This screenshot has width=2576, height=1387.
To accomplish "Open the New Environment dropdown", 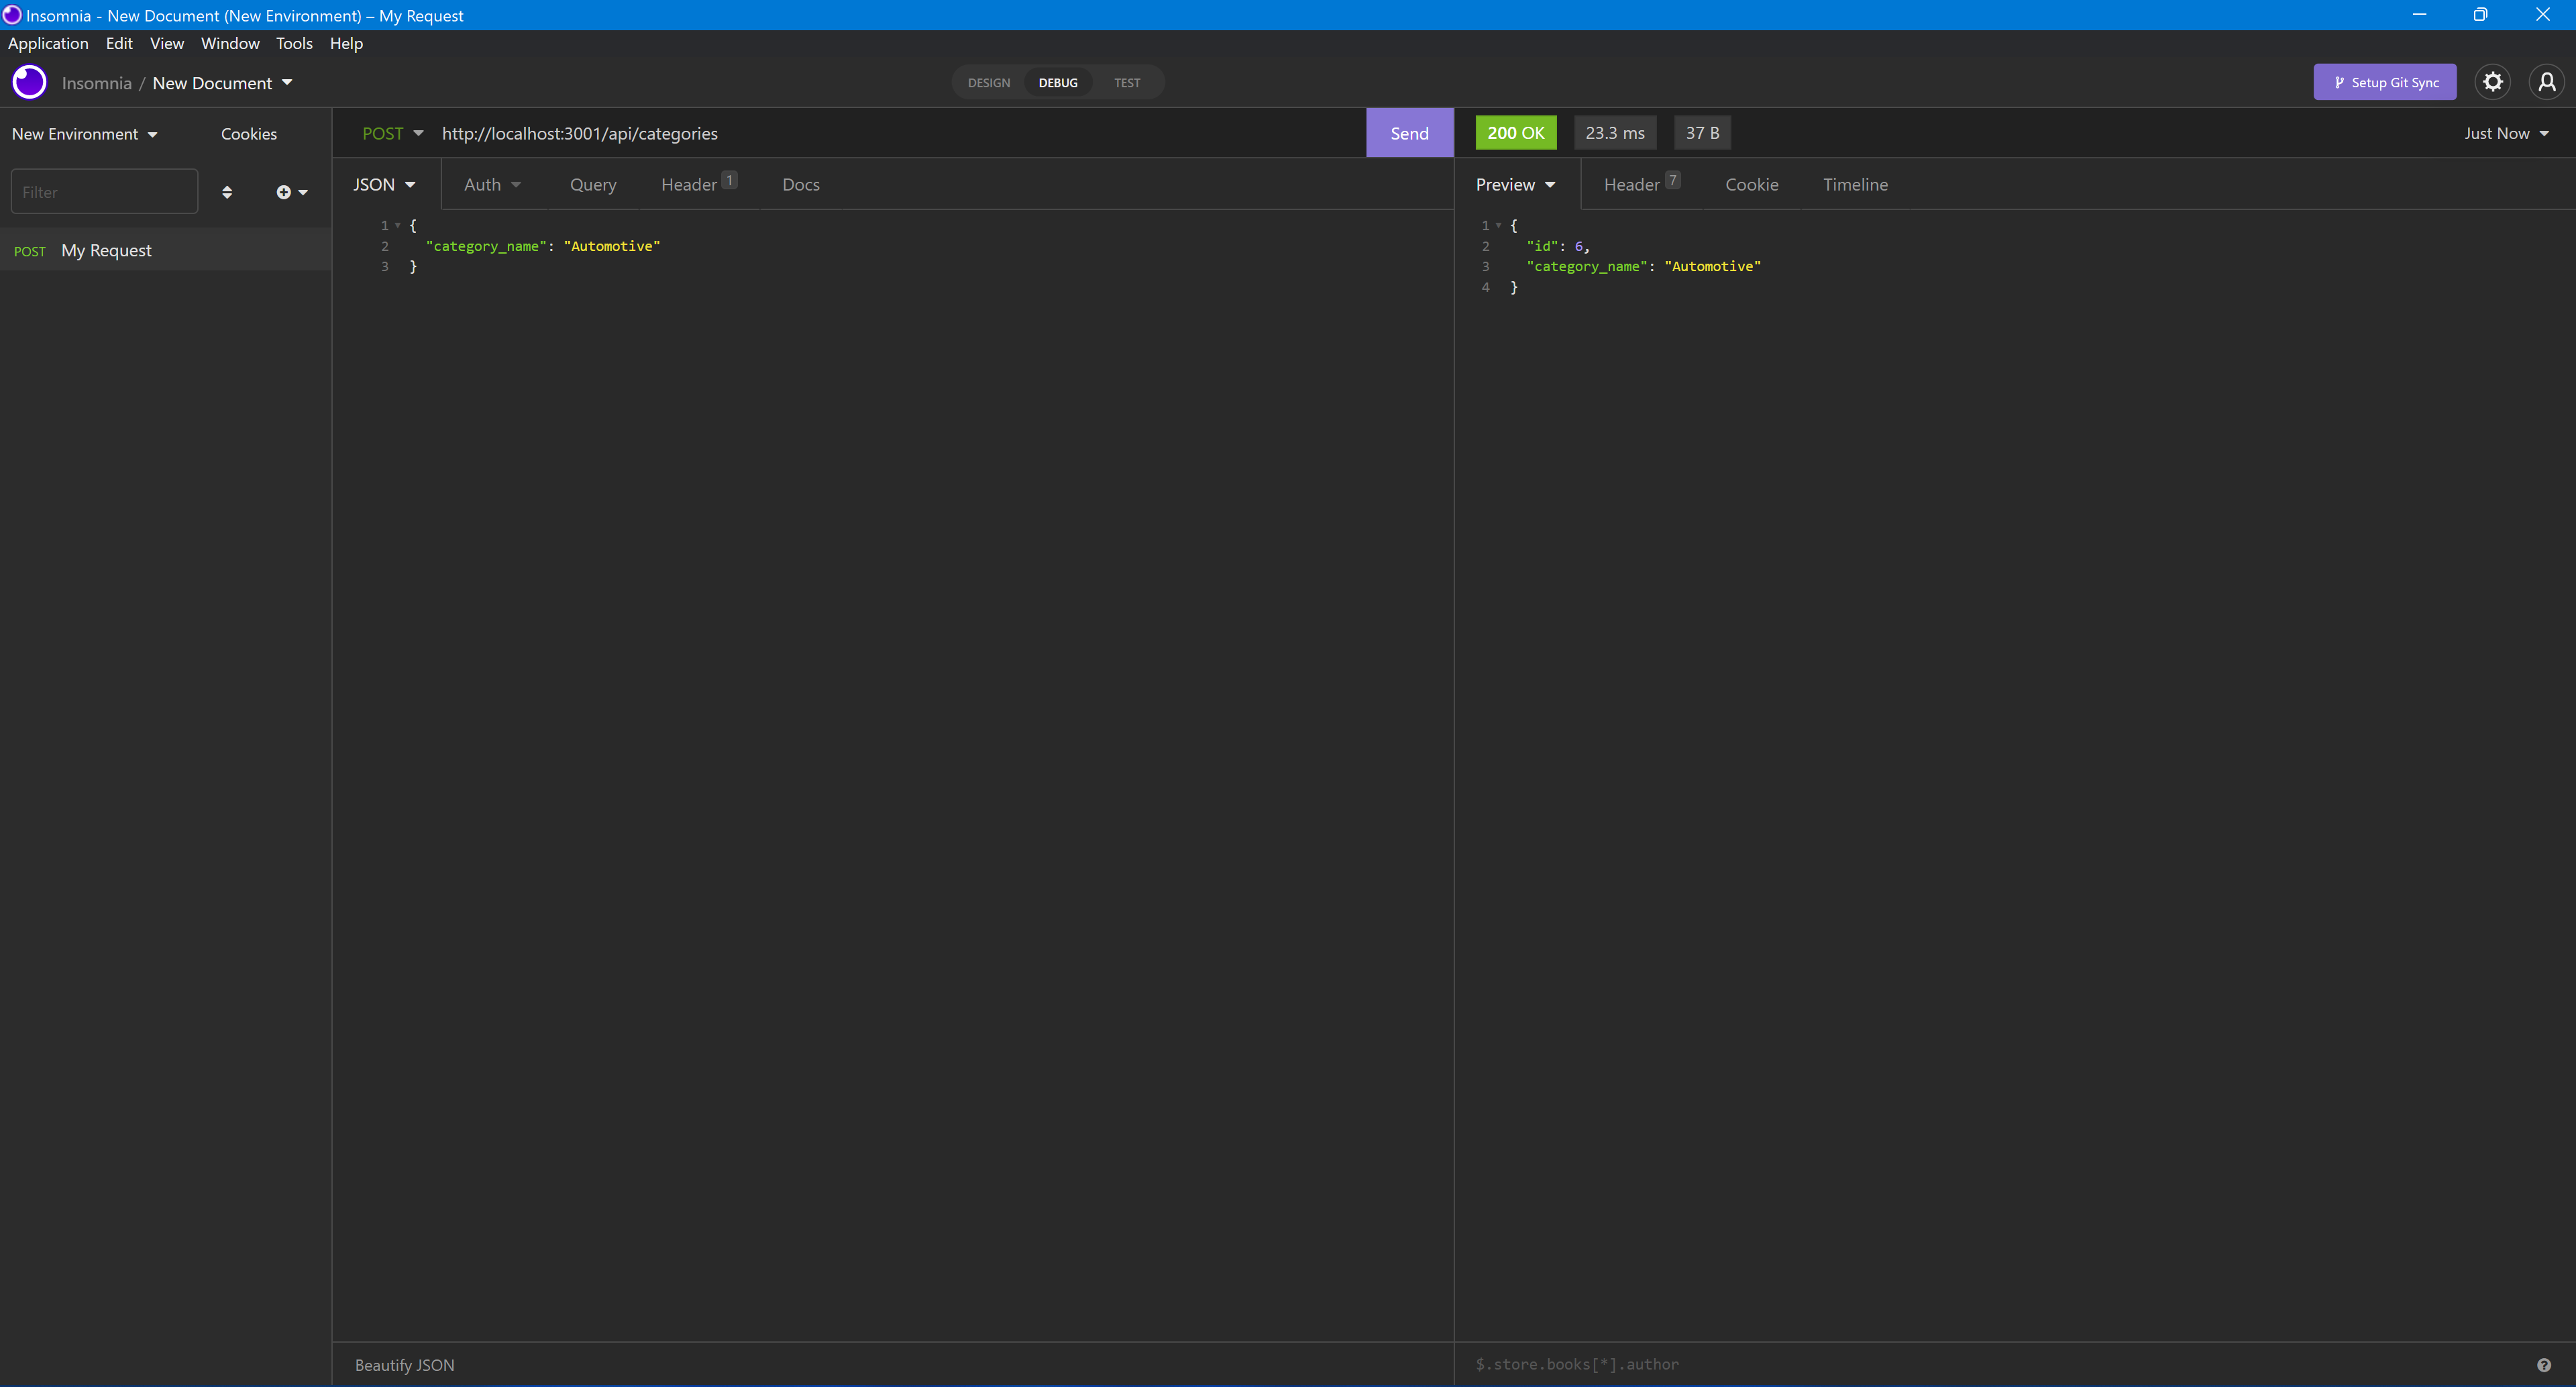I will (x=84, y=133).
